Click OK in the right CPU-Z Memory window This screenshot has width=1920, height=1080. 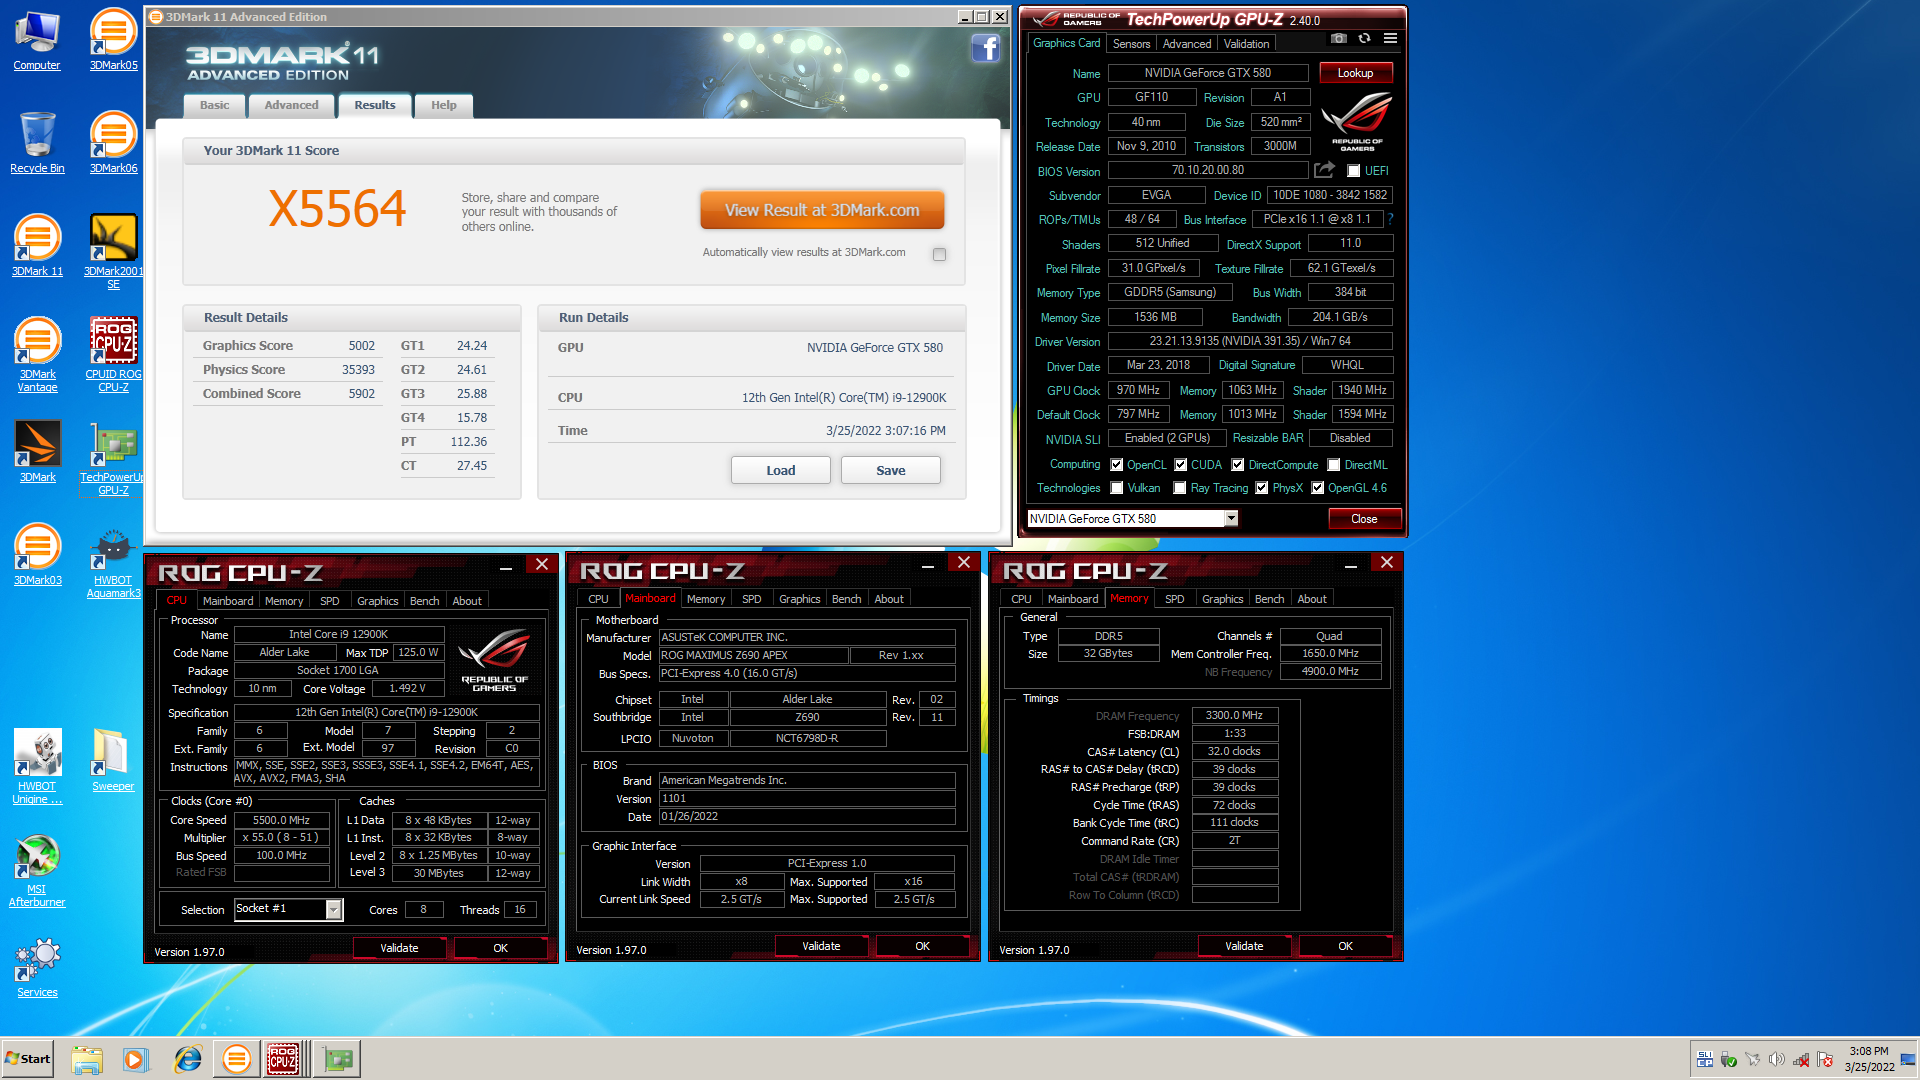click(1345, 946)
